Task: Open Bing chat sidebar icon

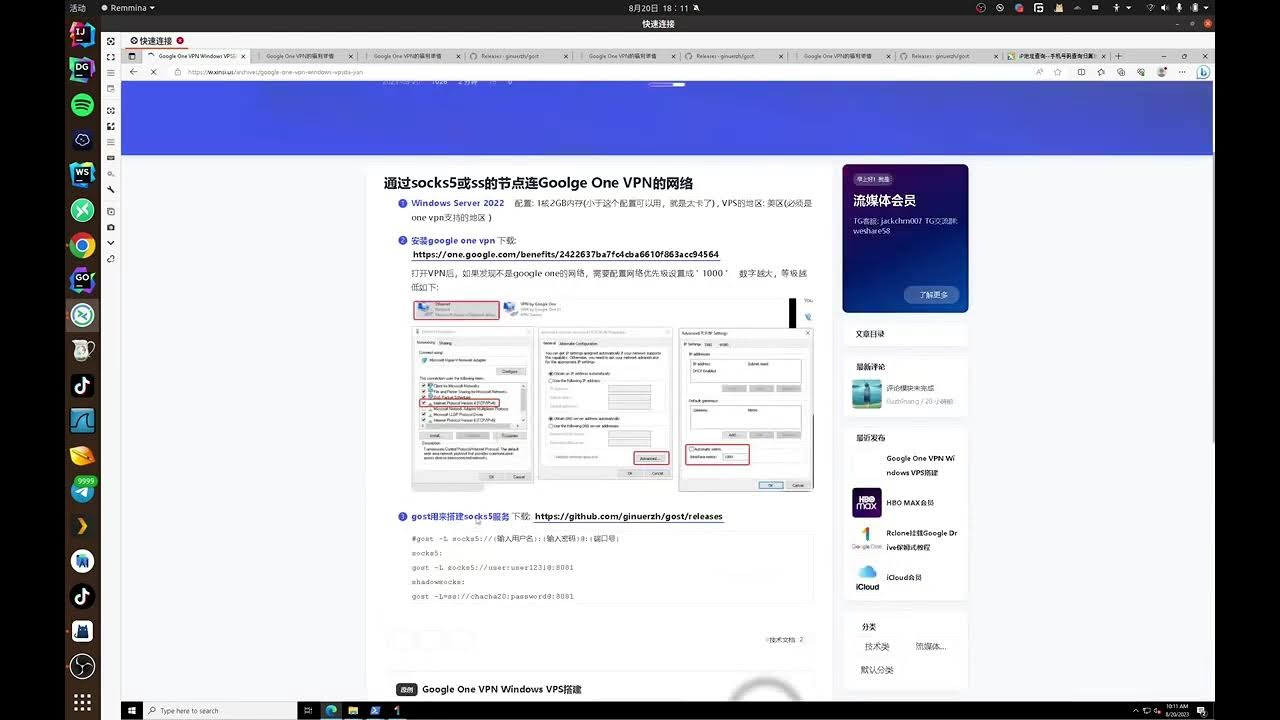Action: [x=1204, y=72]
